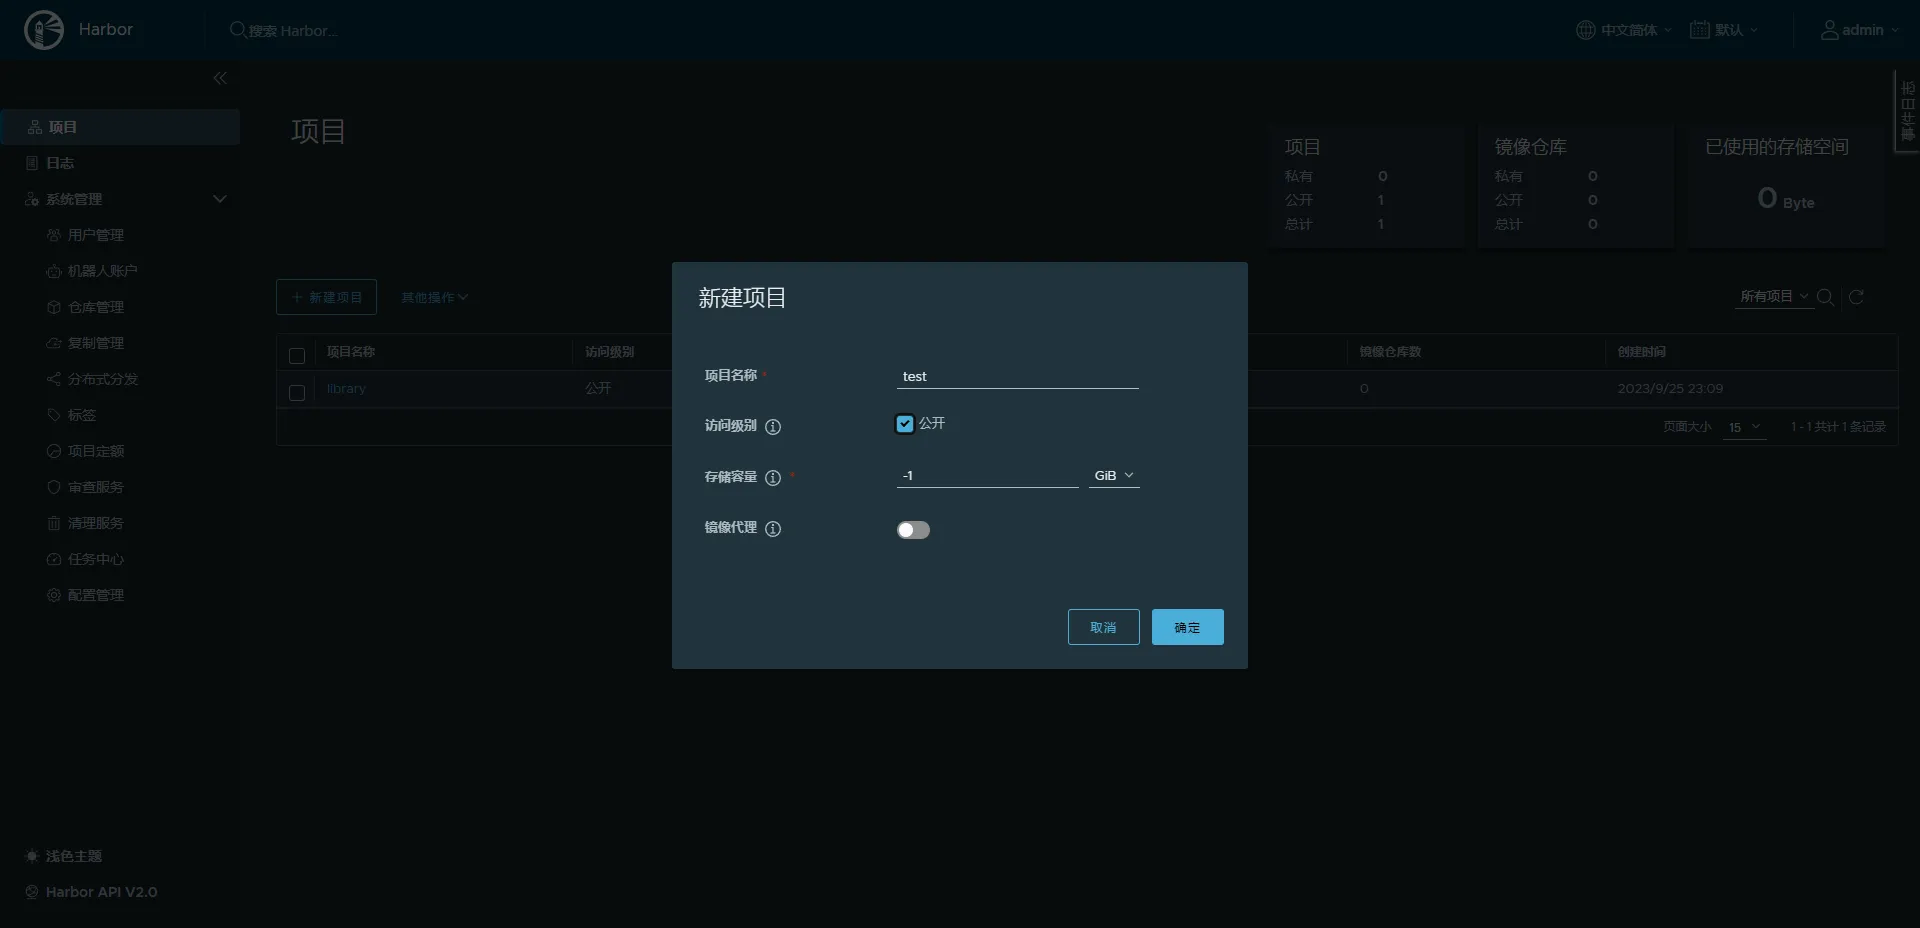Image resolution: width=1920 pixels, height=928 pixels.
Task: Click the 配置管理 gear icon
Action: (x=54, y=595)
